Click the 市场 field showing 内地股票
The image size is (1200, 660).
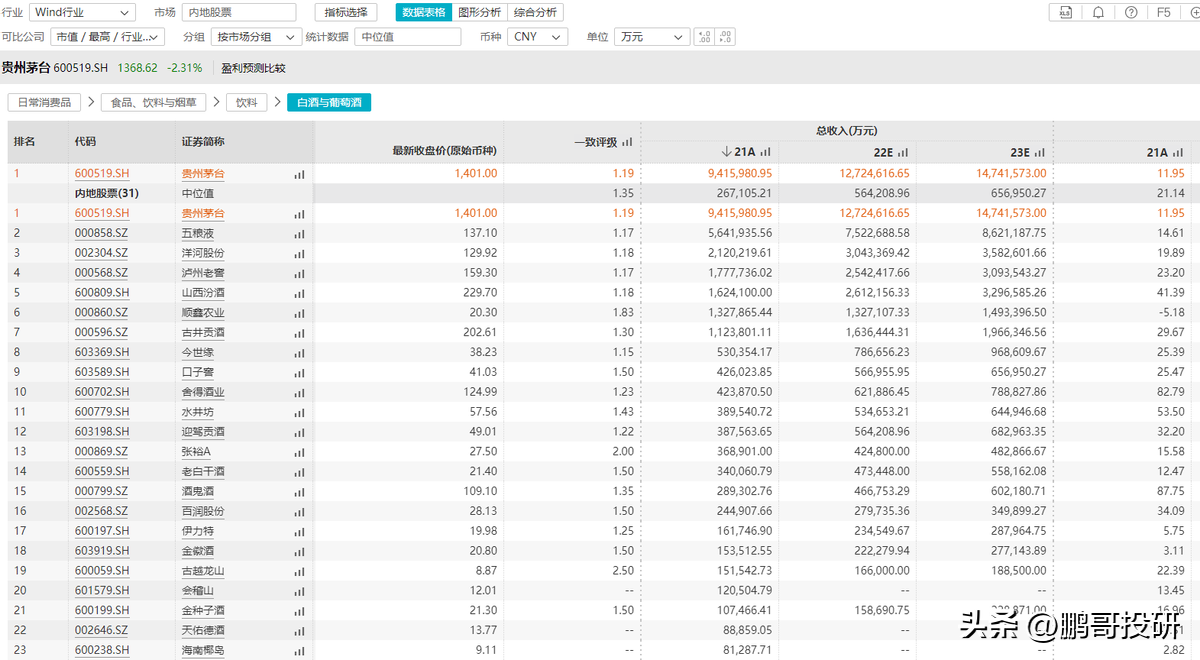tap(238, 12)
